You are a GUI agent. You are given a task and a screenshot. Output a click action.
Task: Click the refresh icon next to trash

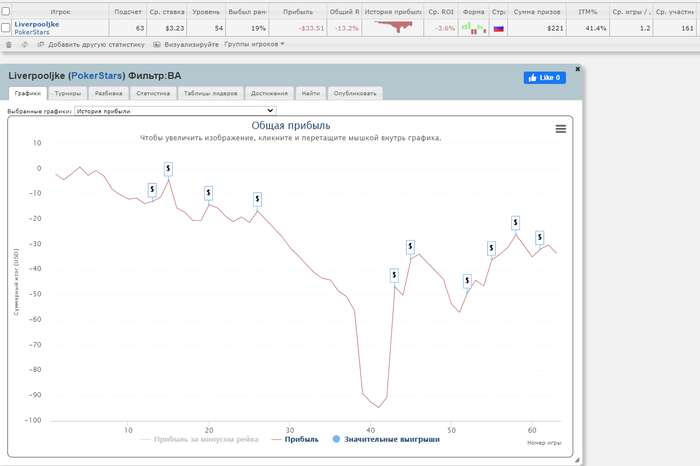[x=25, y=45]
